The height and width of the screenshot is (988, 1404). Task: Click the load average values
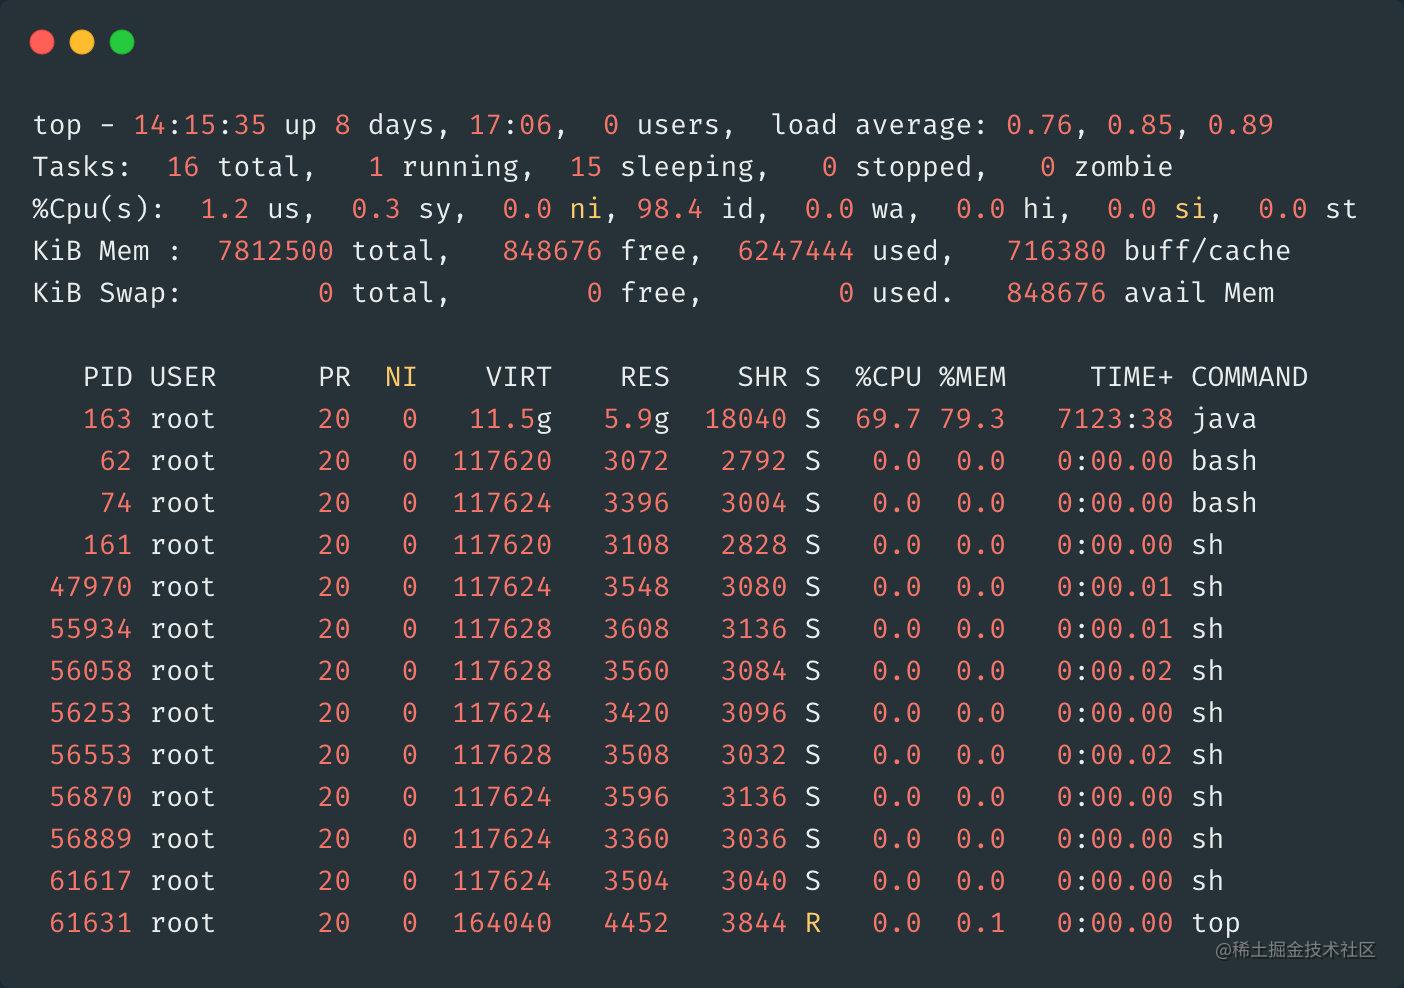1140,124
